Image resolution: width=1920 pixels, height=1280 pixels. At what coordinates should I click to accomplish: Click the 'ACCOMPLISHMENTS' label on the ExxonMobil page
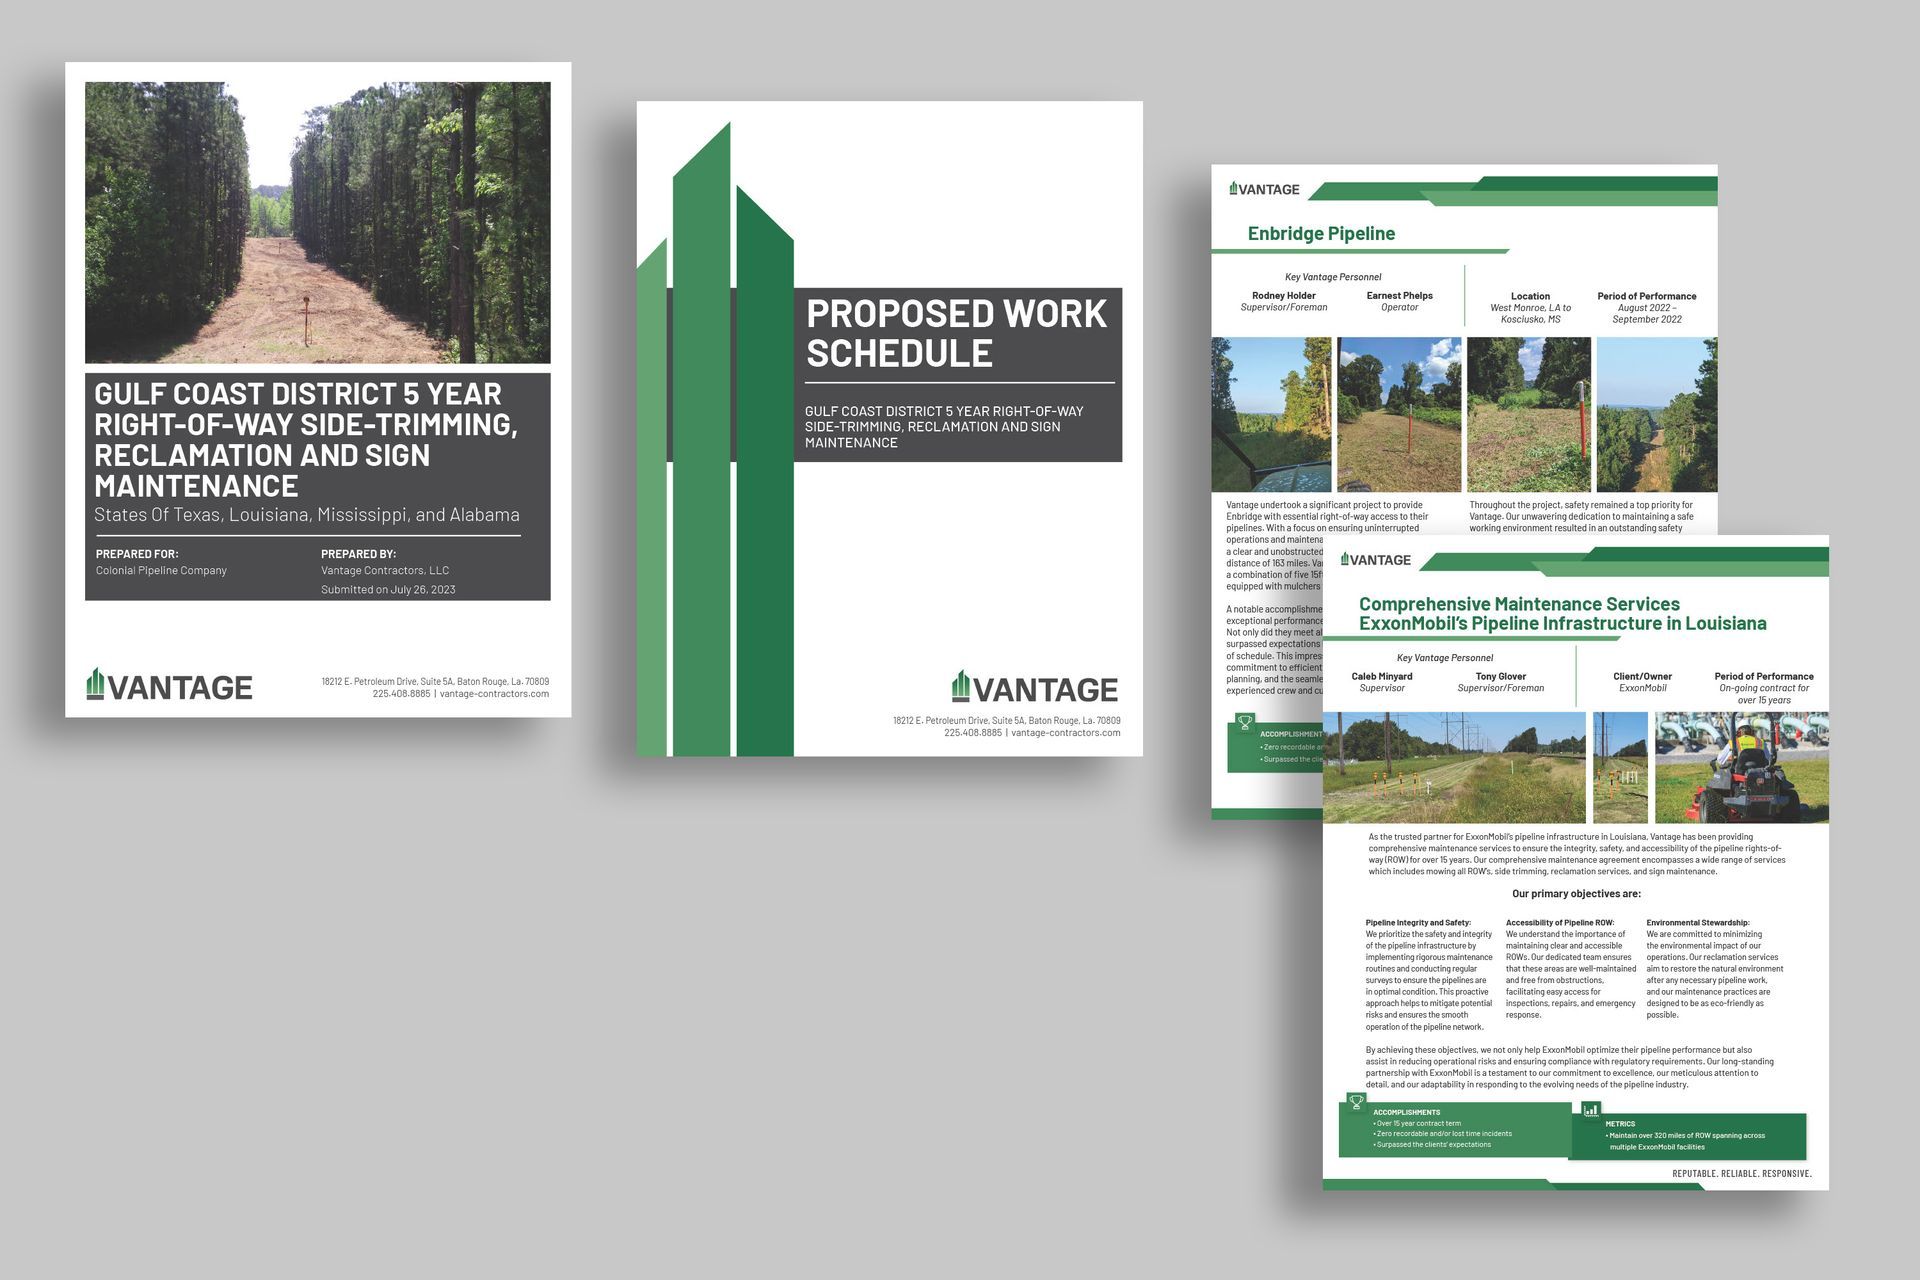coord(1407,1112)
